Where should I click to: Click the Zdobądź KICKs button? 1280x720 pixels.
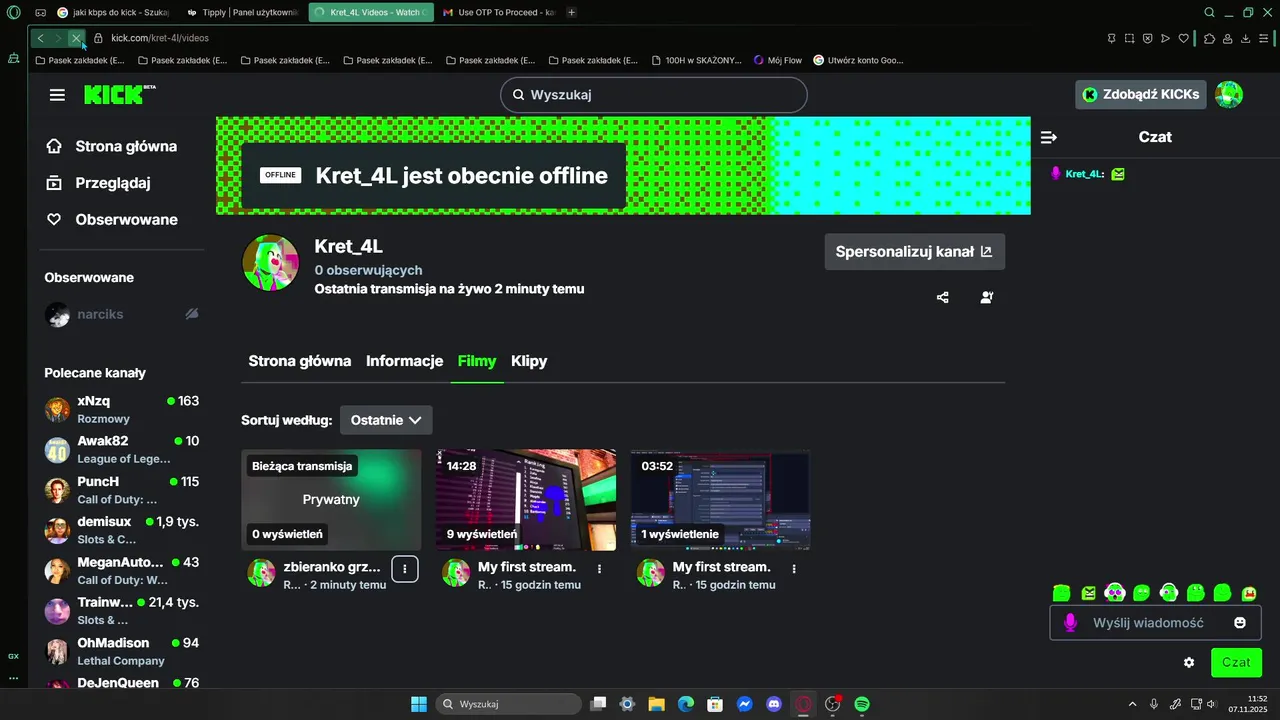coord(1141,95)
